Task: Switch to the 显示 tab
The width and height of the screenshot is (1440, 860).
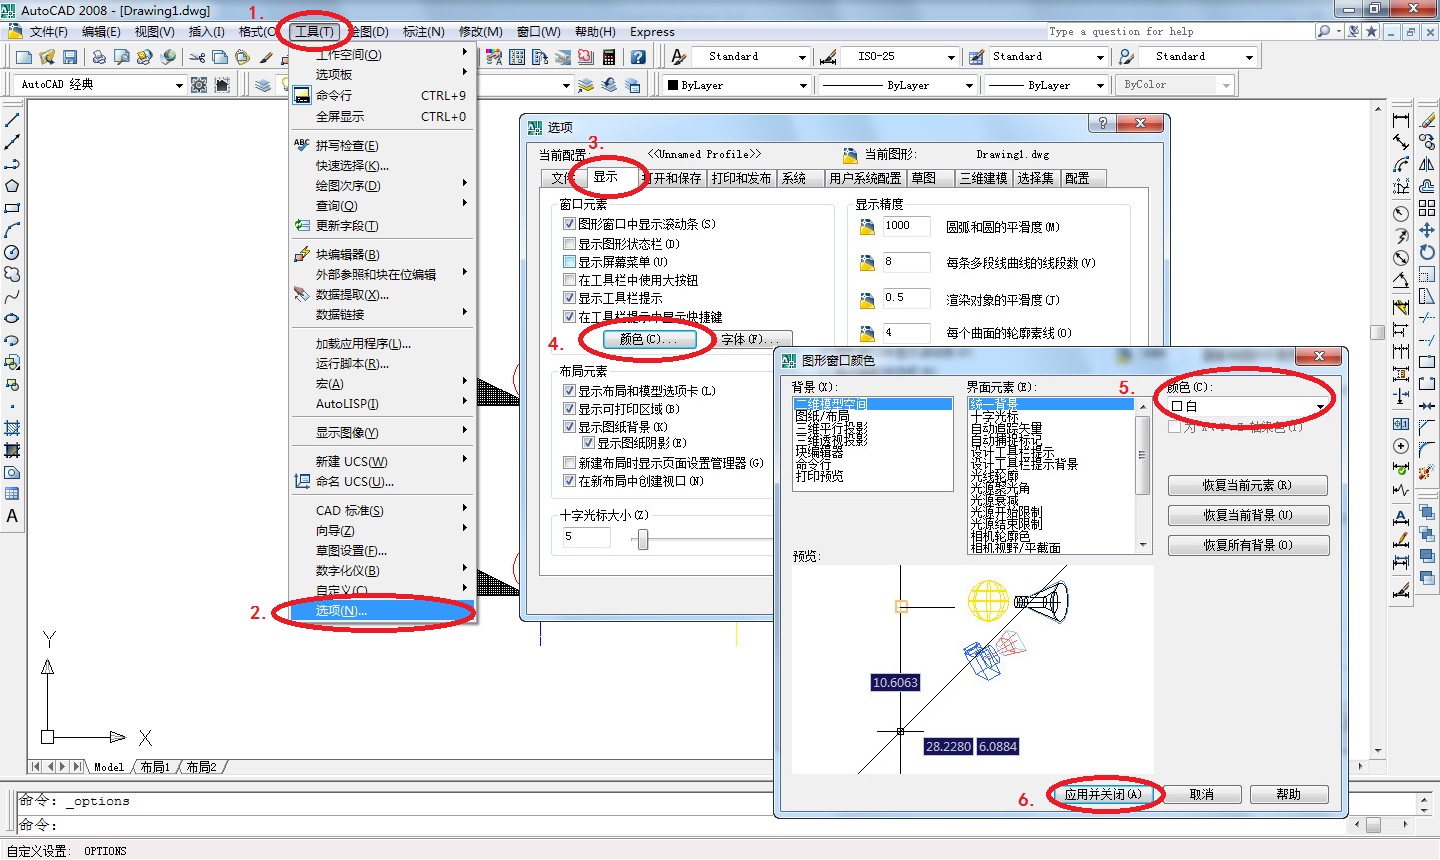Action: [x=605, y=177]
